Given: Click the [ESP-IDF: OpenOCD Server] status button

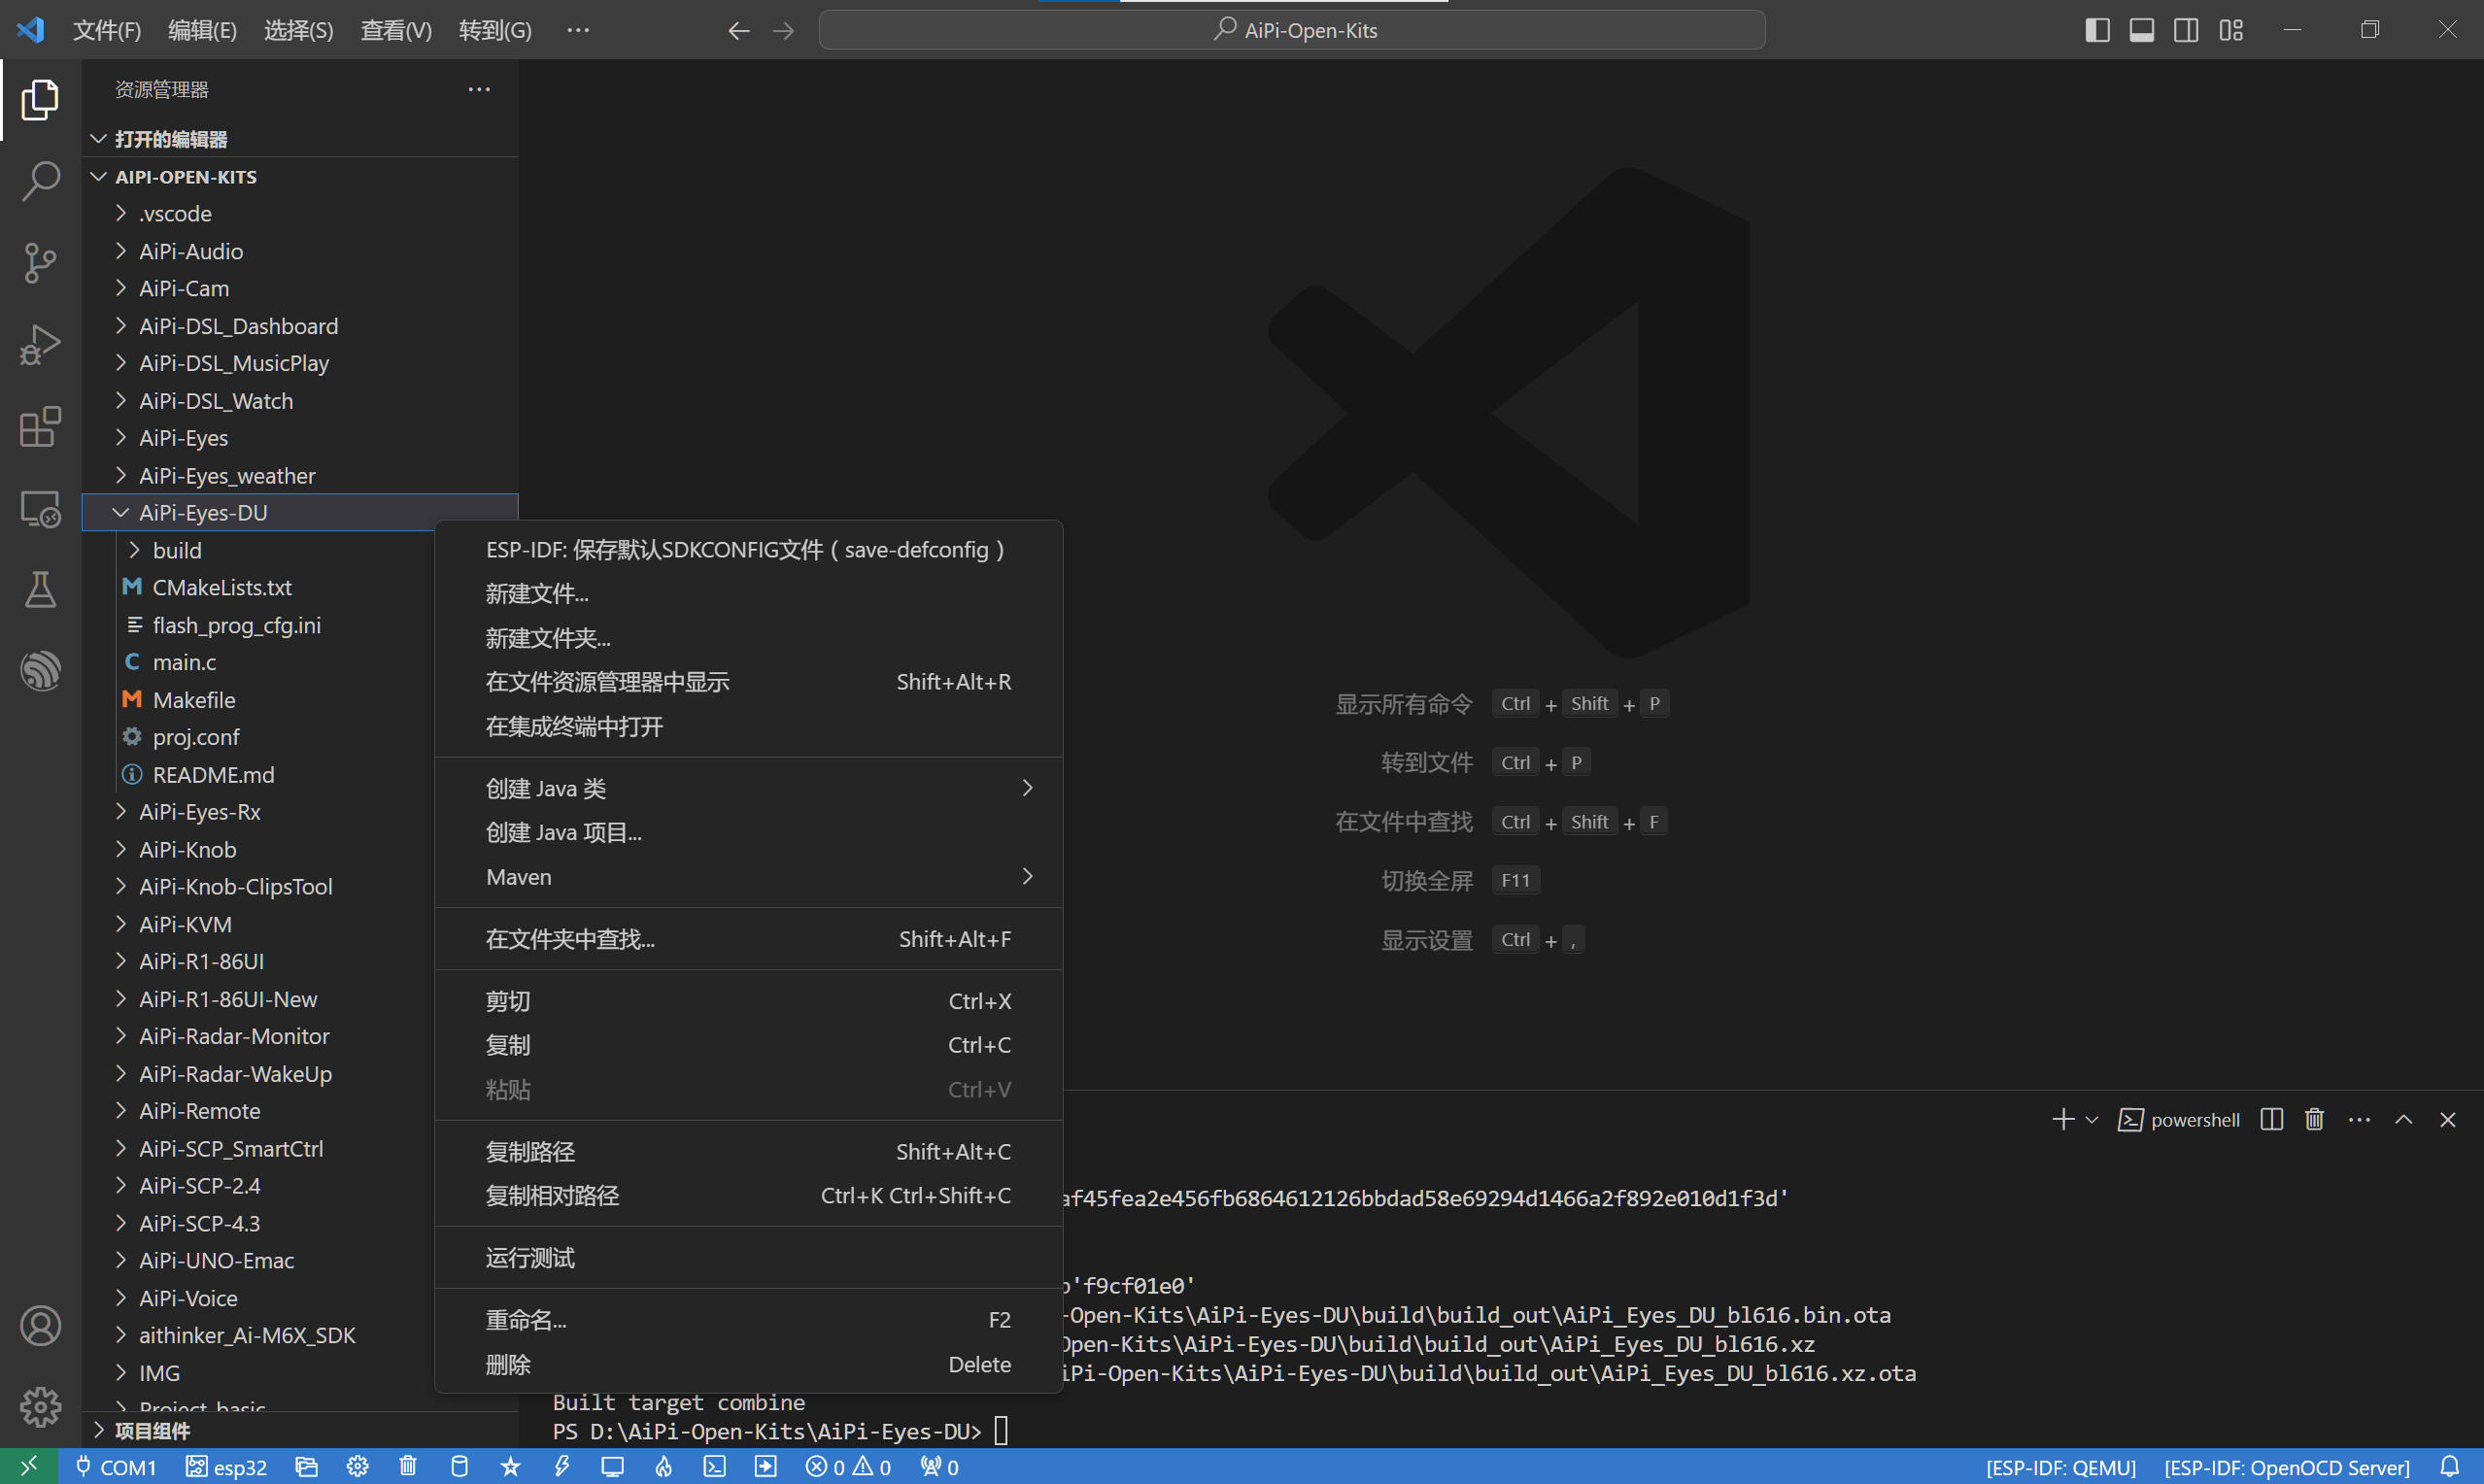Looking at the screenshot, I should (x=2286, y=1466).
